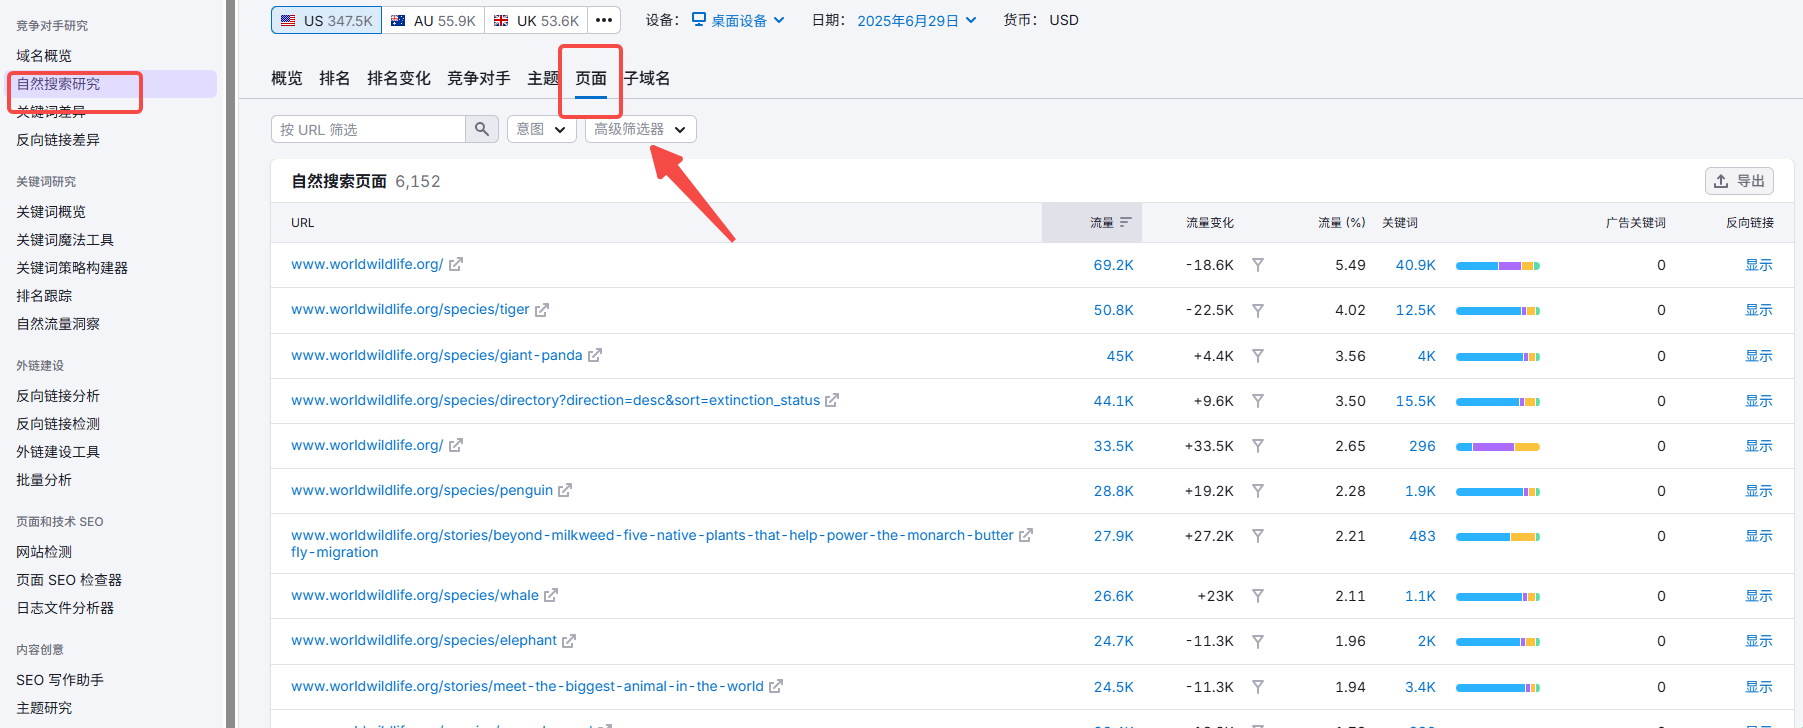Select the US 347.5K database toggle

327,20
